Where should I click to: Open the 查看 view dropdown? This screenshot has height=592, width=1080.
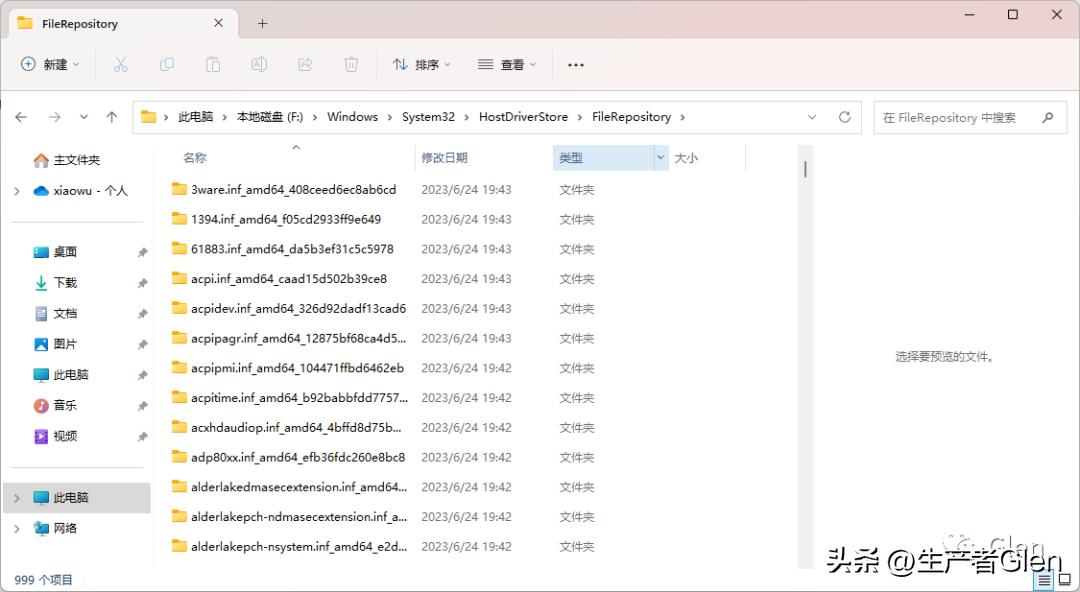click(506, 63)
